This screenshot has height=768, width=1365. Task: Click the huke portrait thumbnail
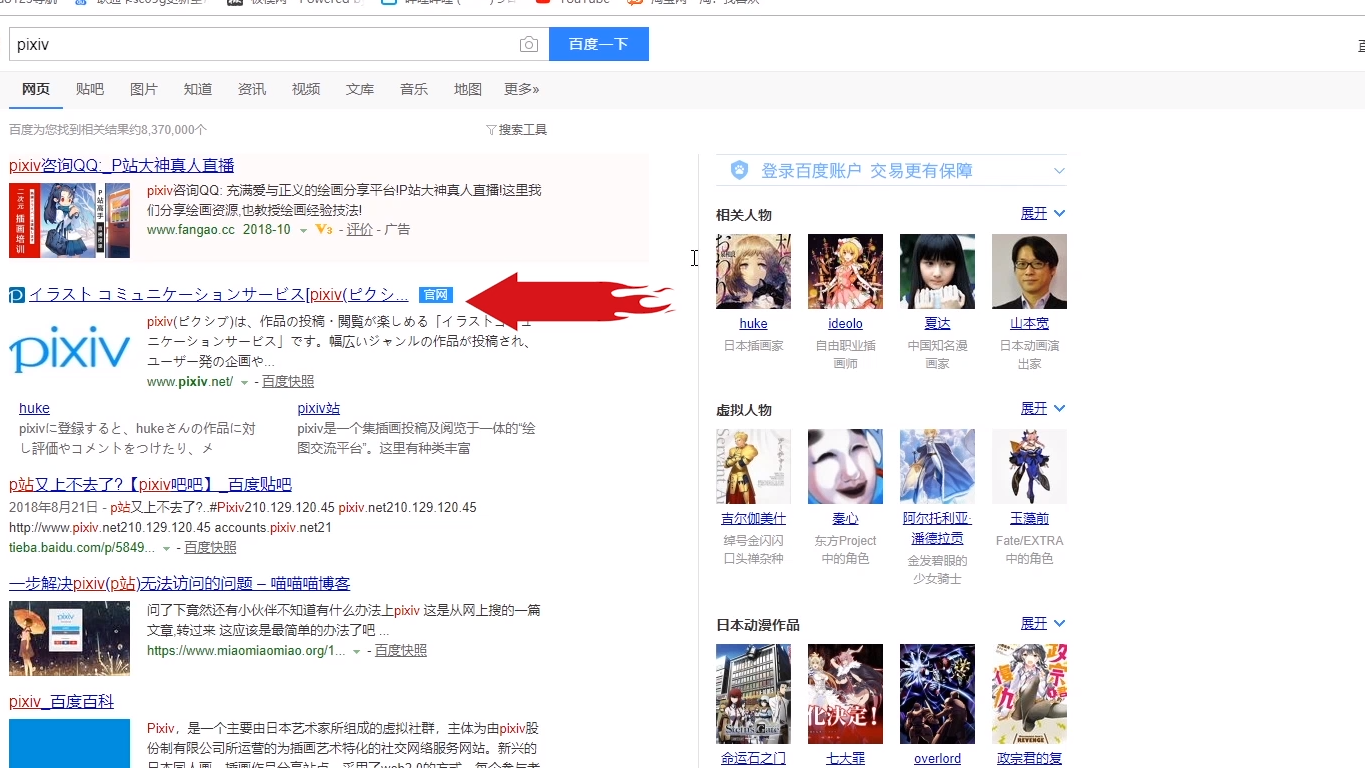click(753, 271)
